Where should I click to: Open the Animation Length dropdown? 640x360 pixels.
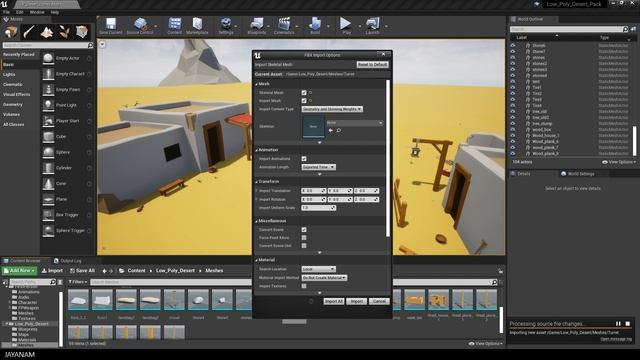point(318,167)
